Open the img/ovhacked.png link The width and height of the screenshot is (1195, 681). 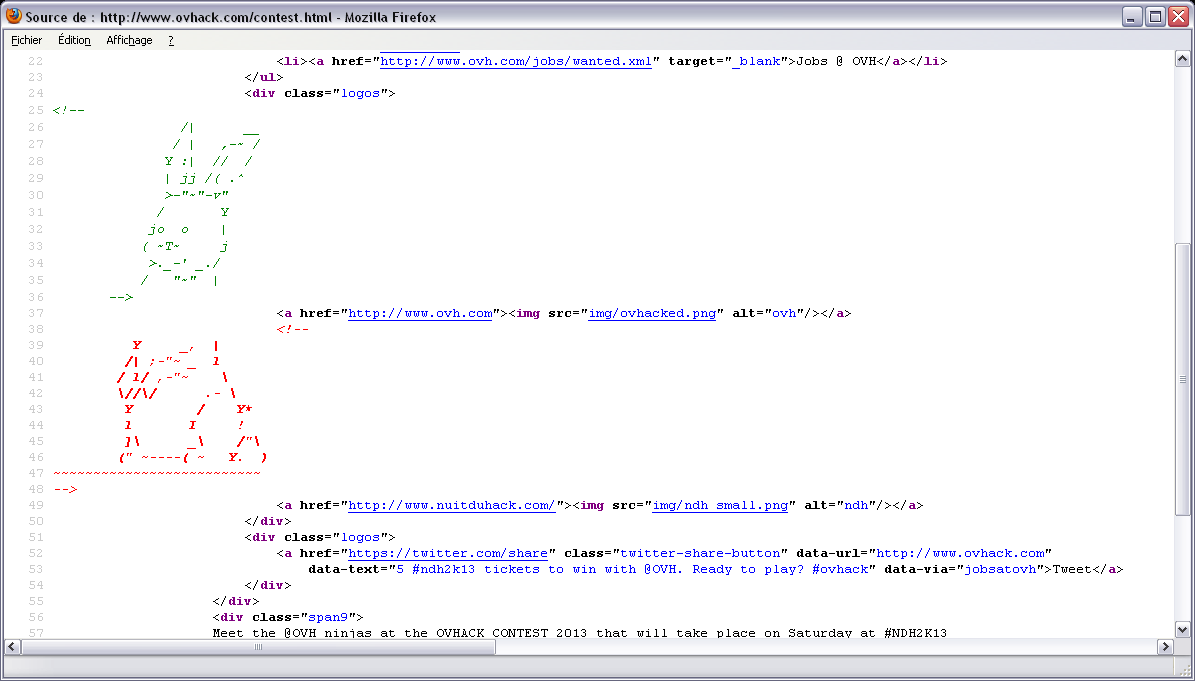652,313
